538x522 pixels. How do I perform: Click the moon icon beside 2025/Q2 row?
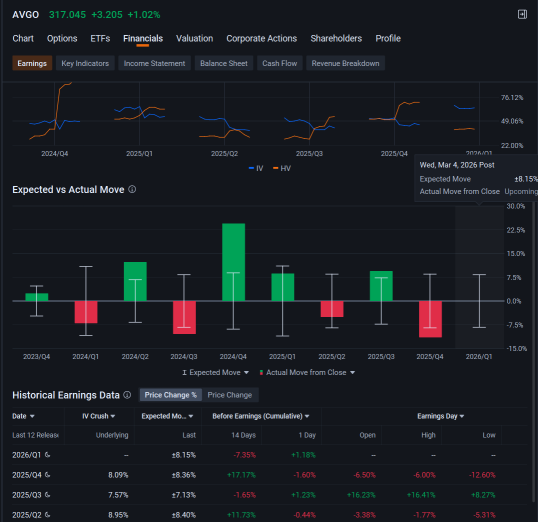click(x=48, y=514)
